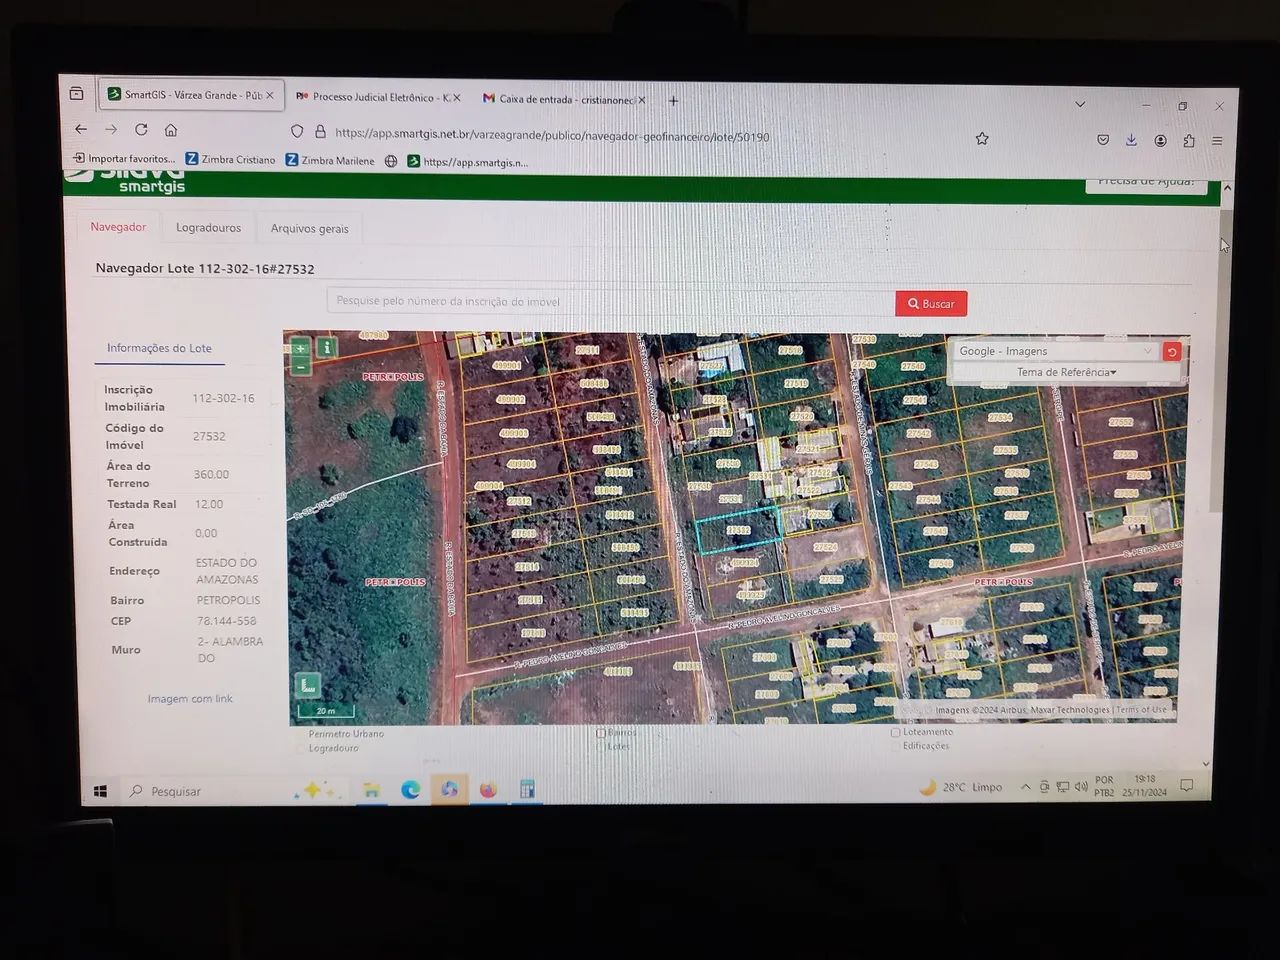The height and width of the screenshot is (960, 1280).
Task: Activate the measurement ruler tool on map
Action: (307, 686)
